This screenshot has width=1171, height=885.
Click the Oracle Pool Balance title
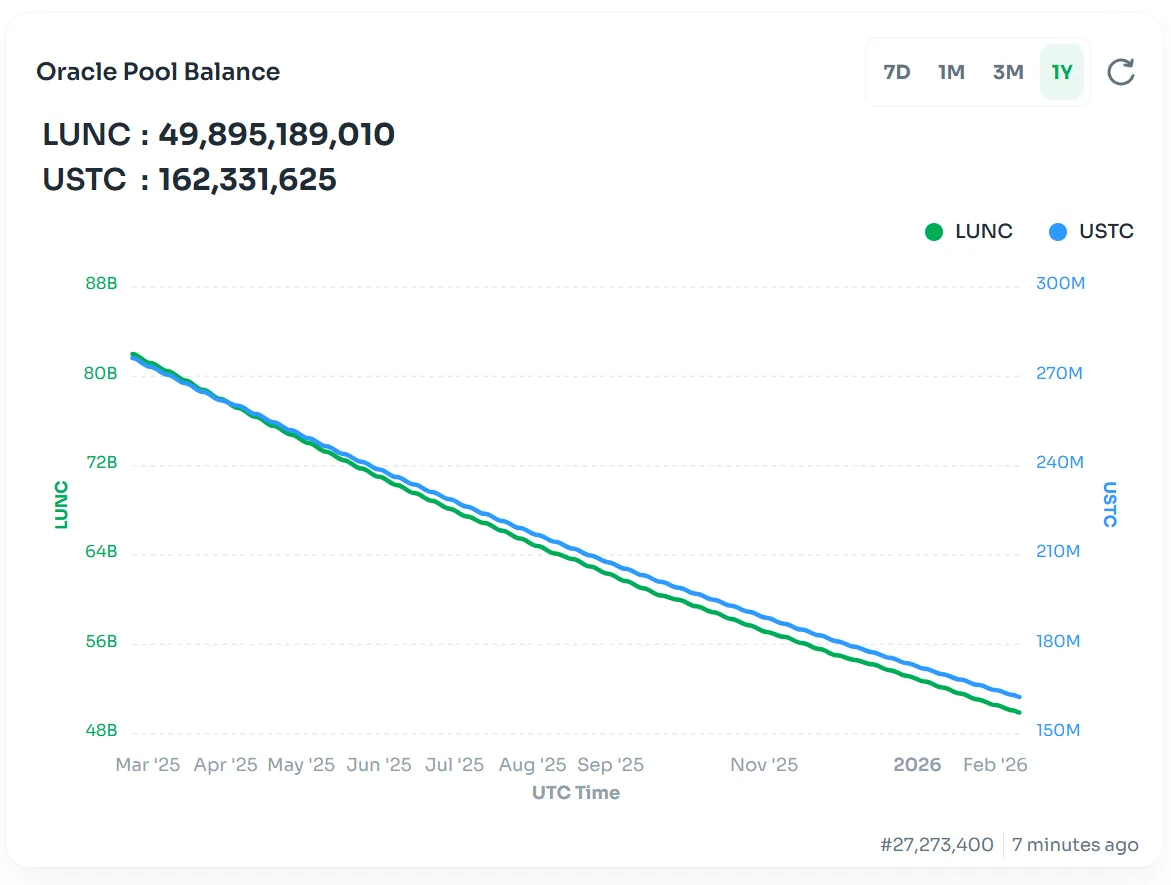[158, 72]
